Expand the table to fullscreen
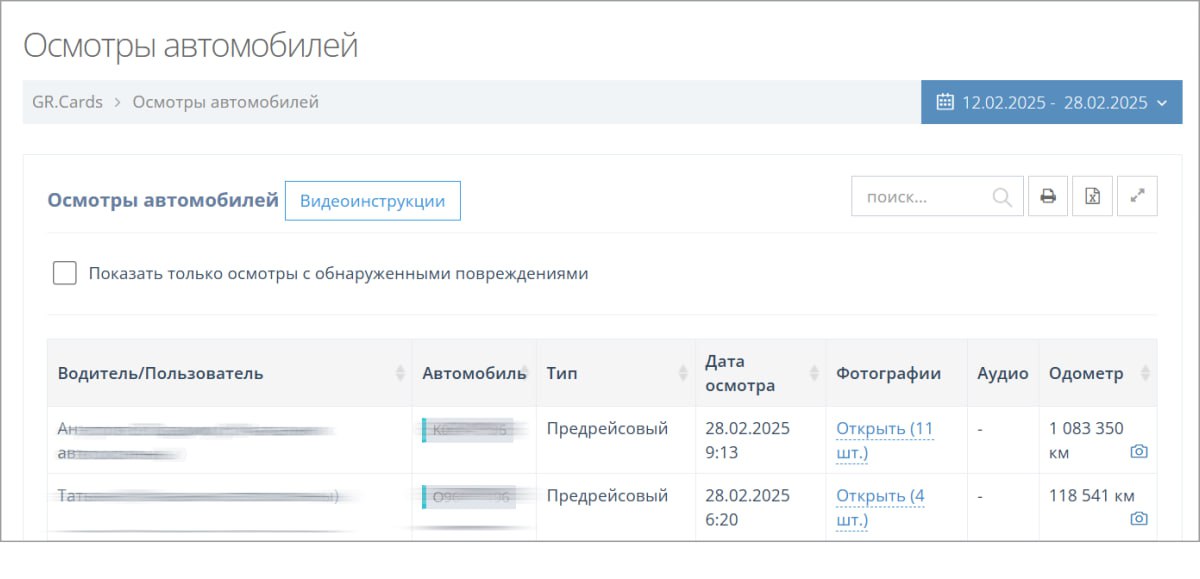 [x=1136, y=196]
